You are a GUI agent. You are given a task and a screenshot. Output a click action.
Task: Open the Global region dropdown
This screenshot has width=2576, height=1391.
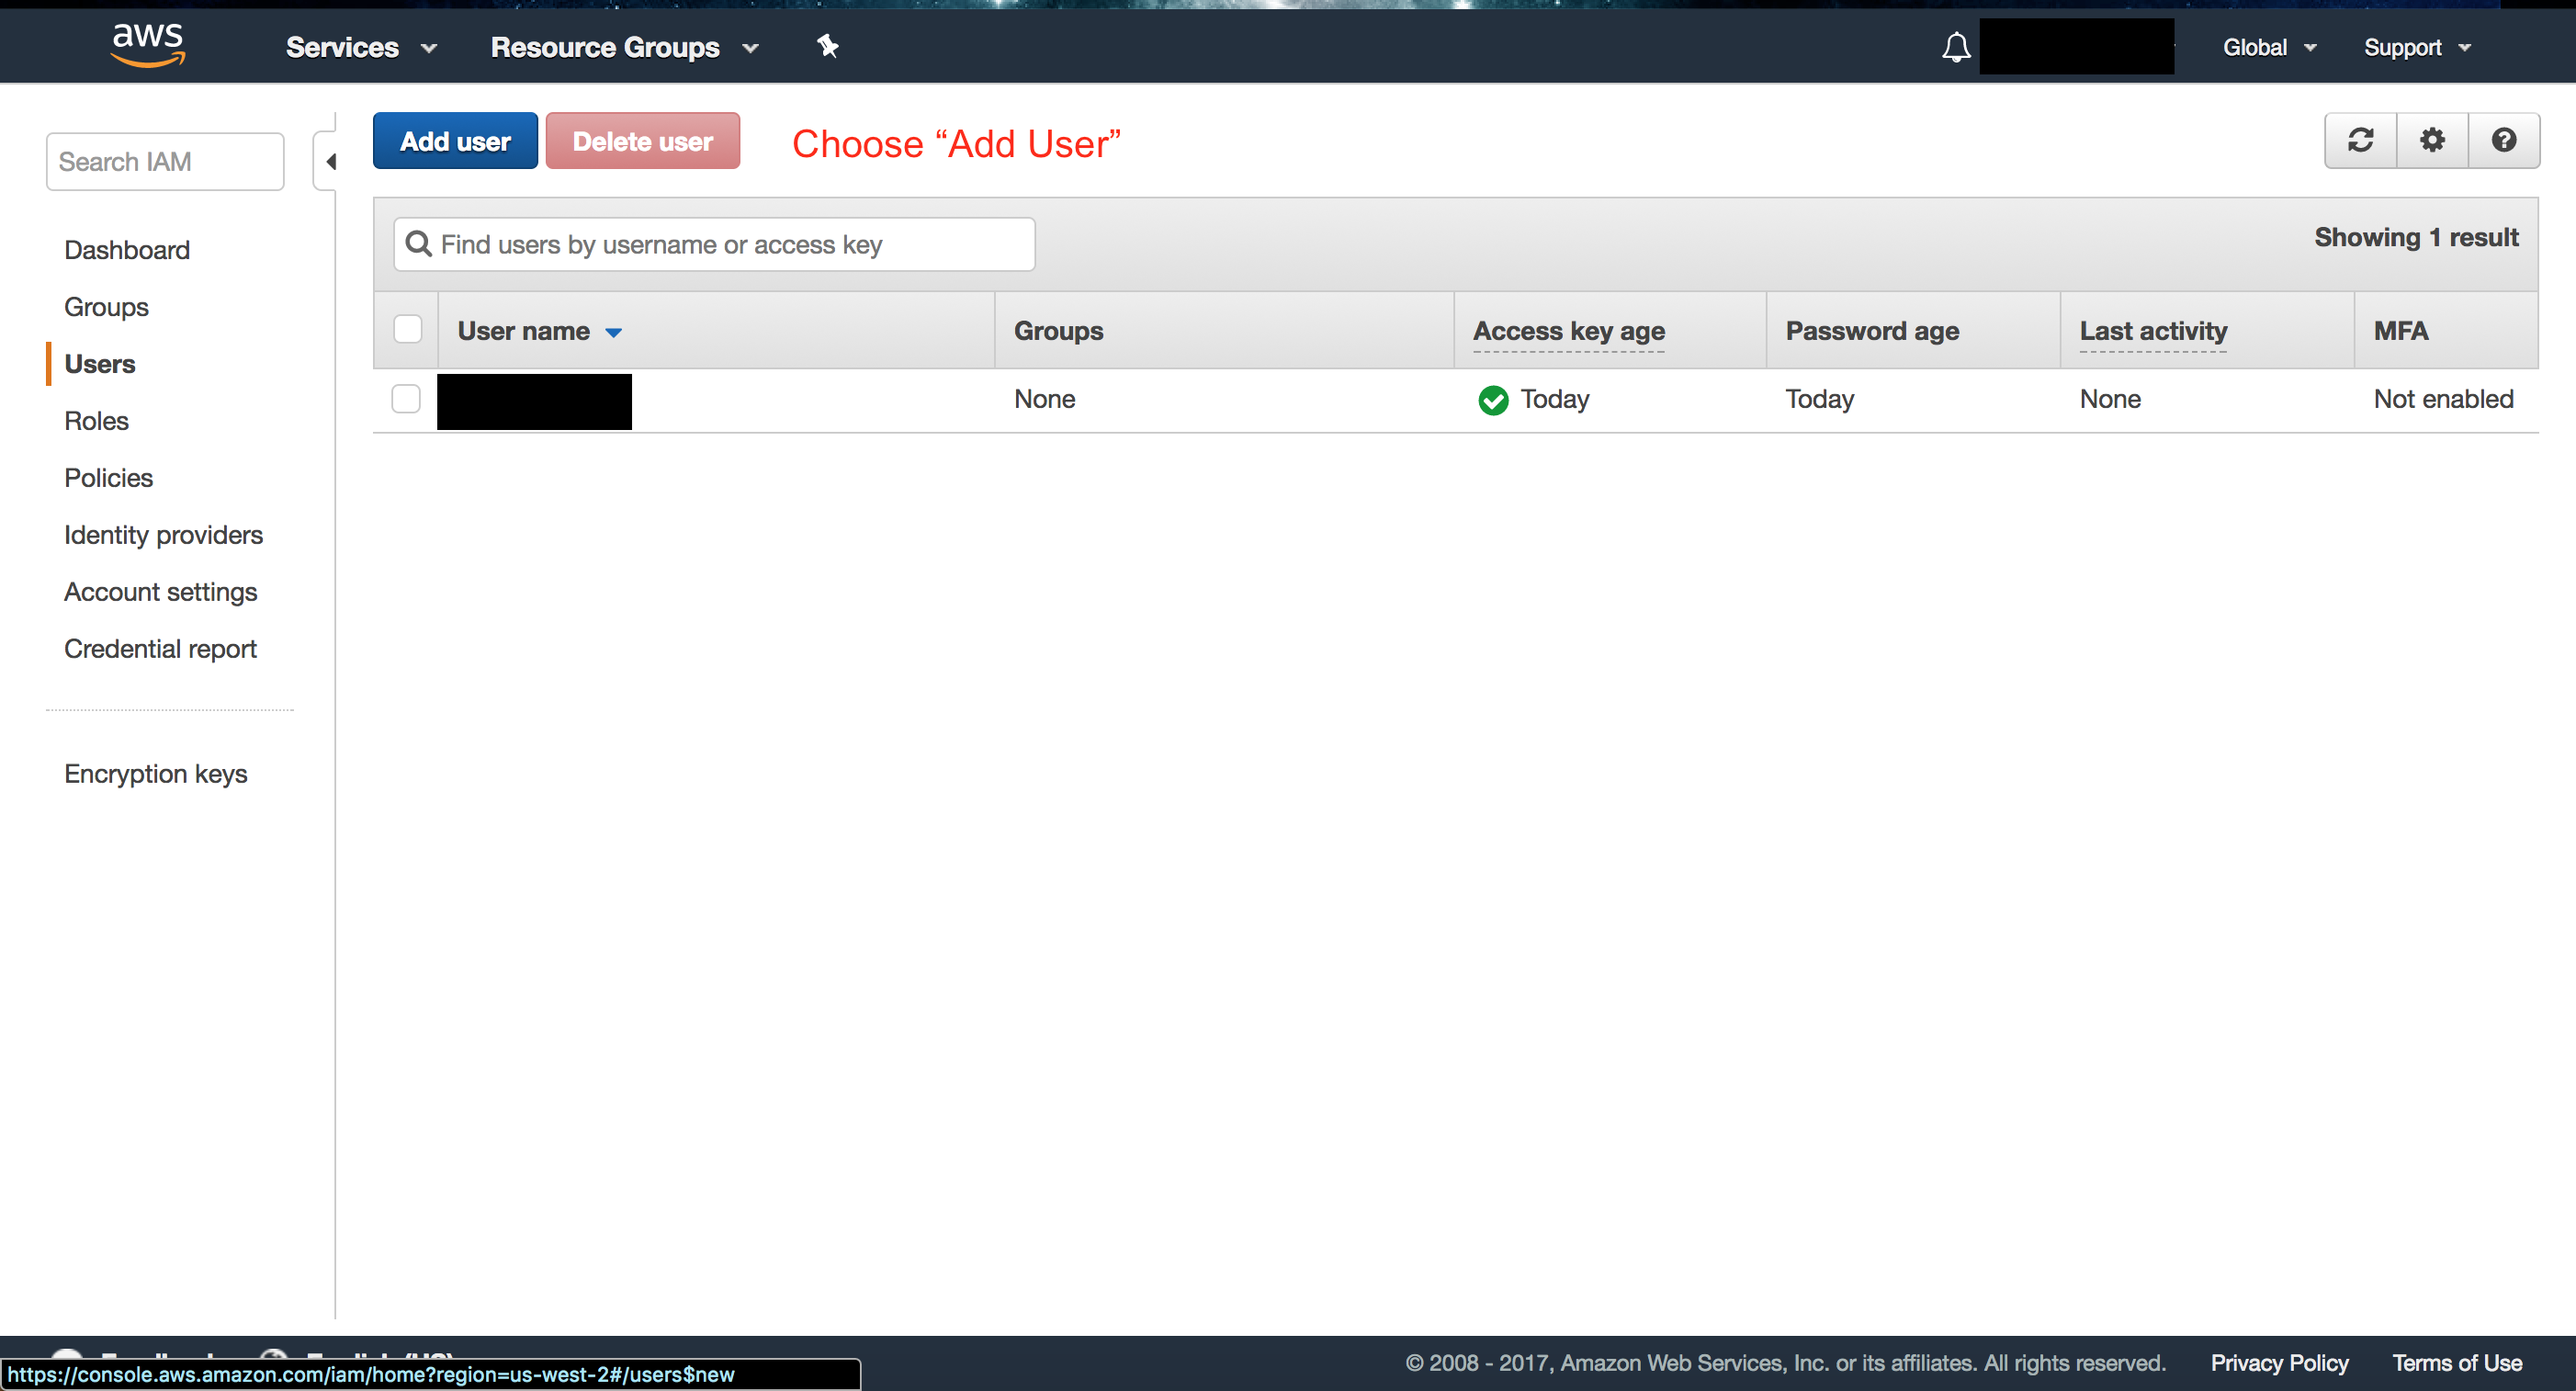(2268, 47)
